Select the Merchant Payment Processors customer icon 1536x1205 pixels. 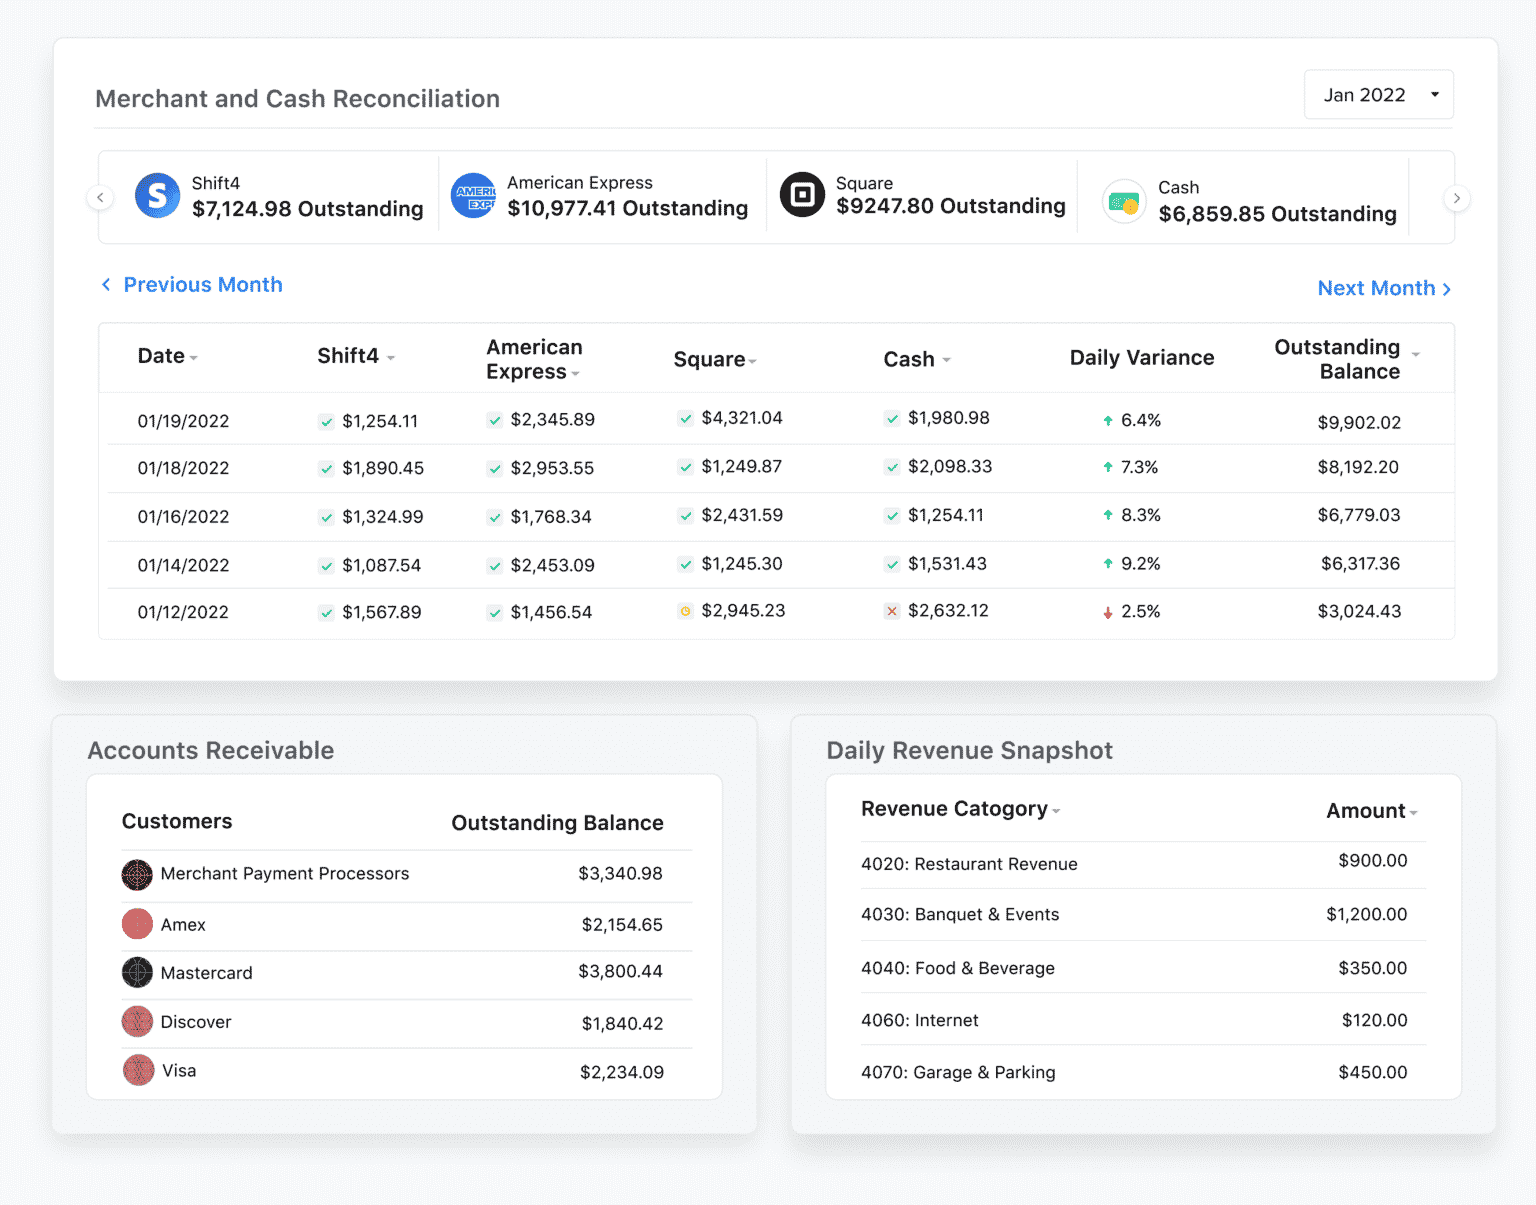[x=137, y=873]
